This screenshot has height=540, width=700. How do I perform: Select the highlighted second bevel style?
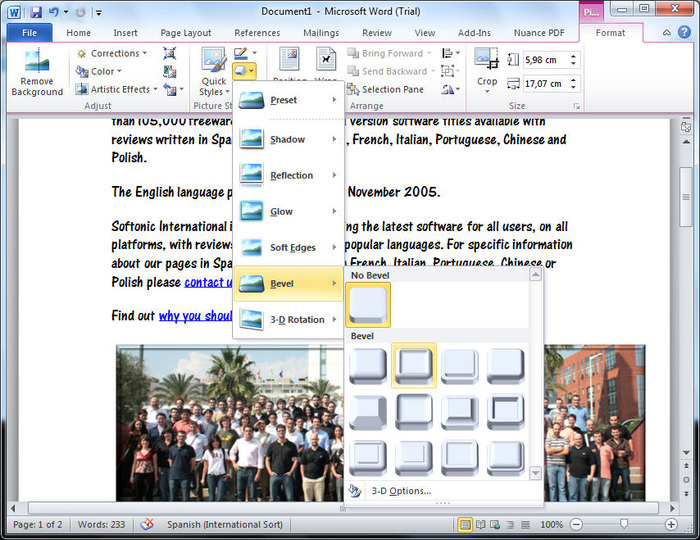click(x=414, y=366)
